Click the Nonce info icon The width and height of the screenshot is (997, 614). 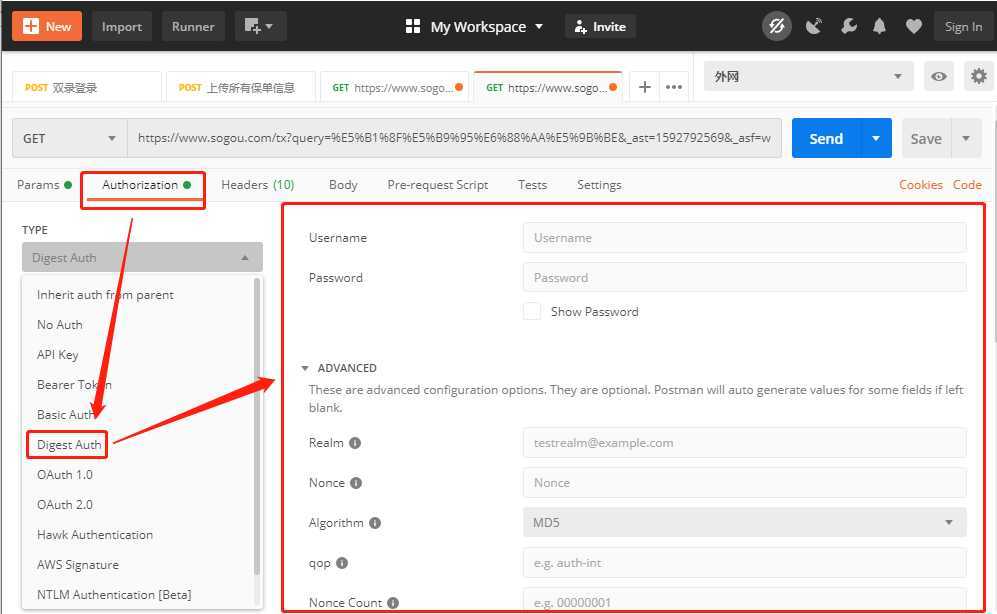(x=356, y=483)
